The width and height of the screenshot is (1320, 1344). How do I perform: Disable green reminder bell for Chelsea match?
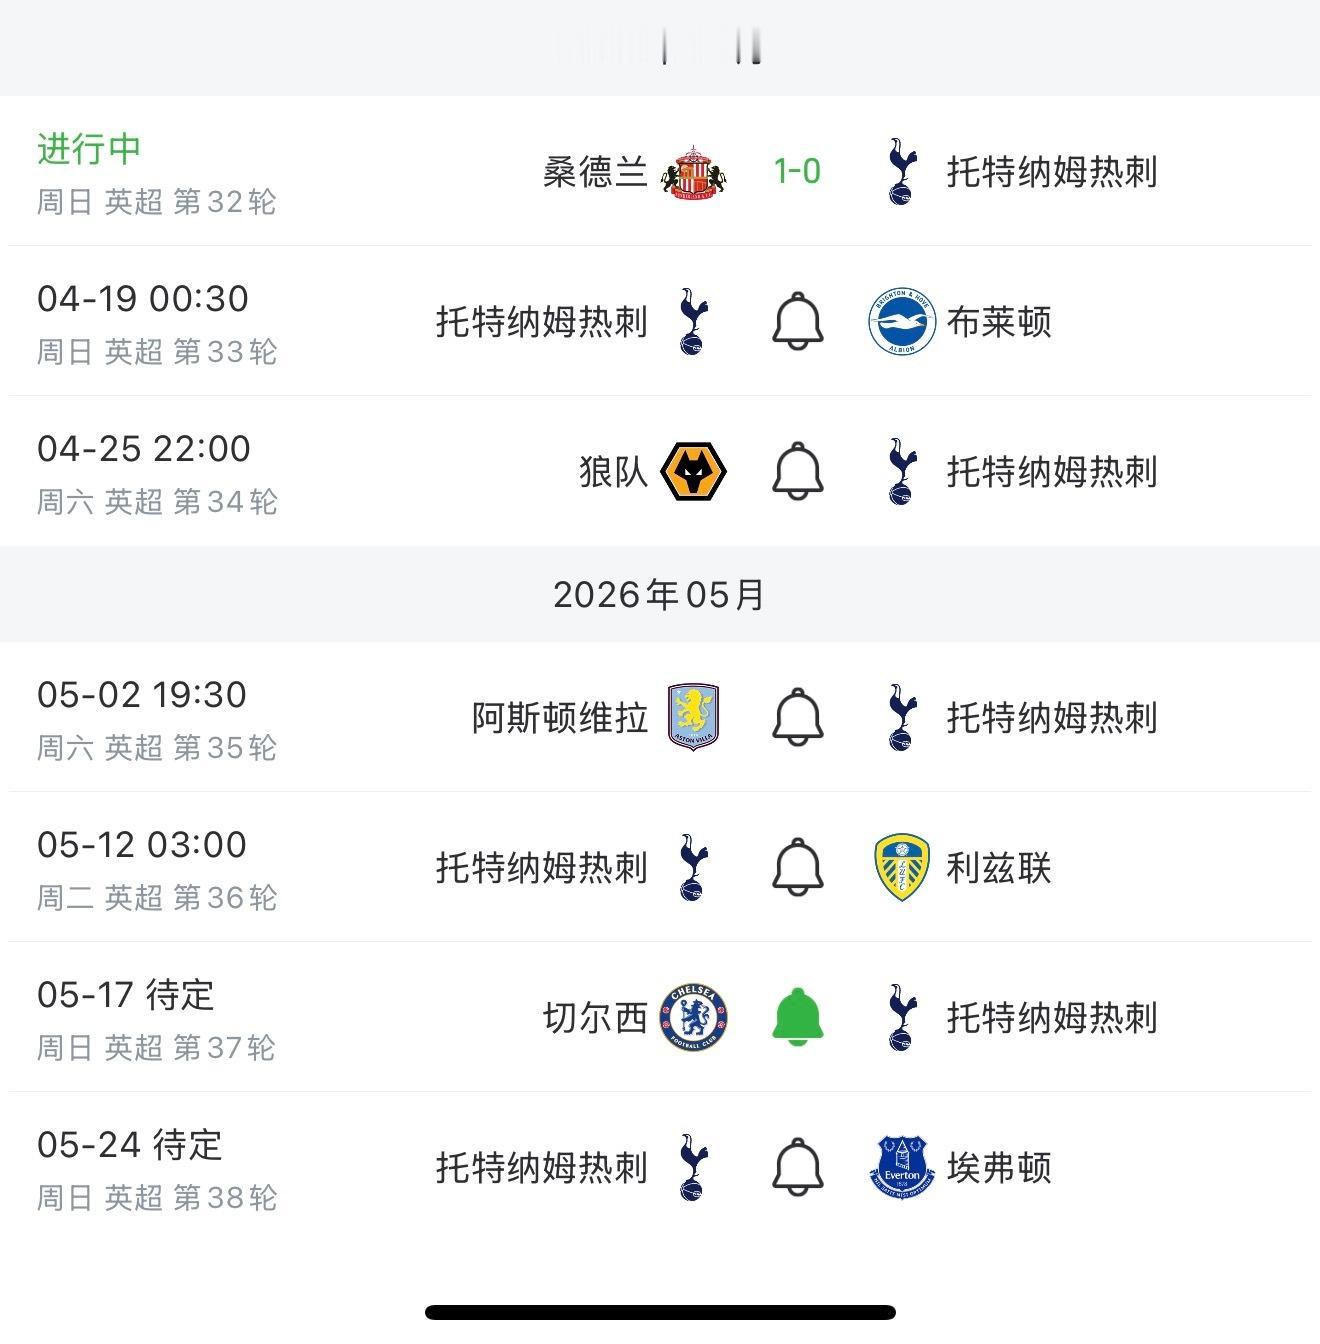pos(798,1018)
